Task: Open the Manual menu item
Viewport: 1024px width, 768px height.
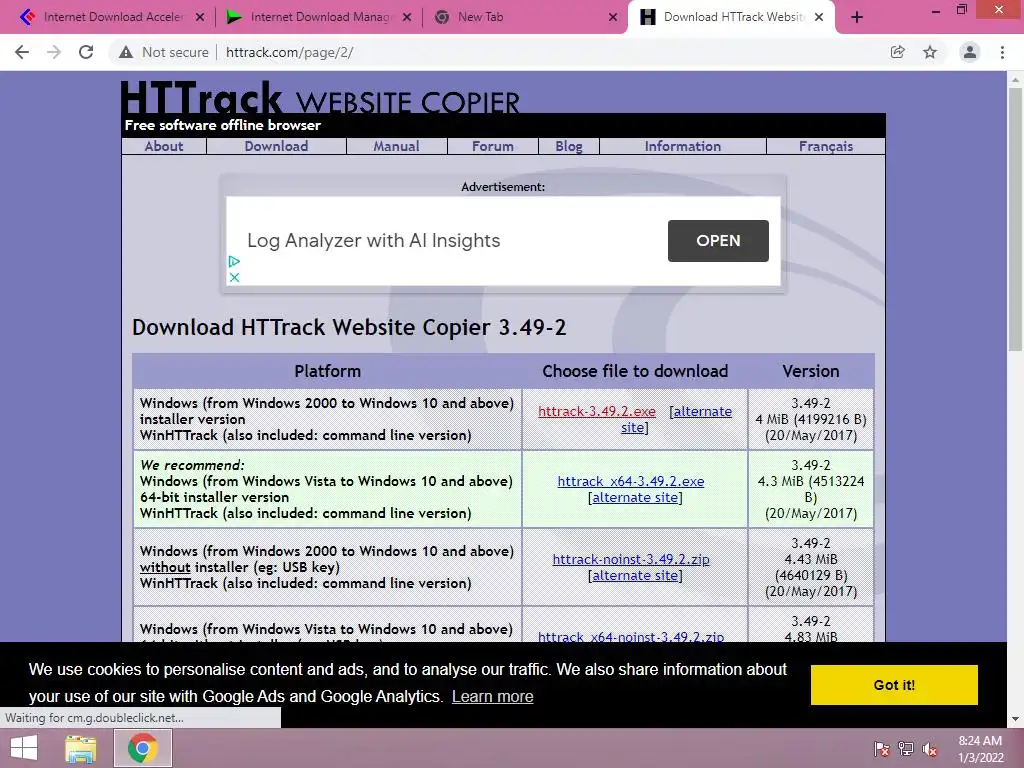Action: (x=396, y=146)
